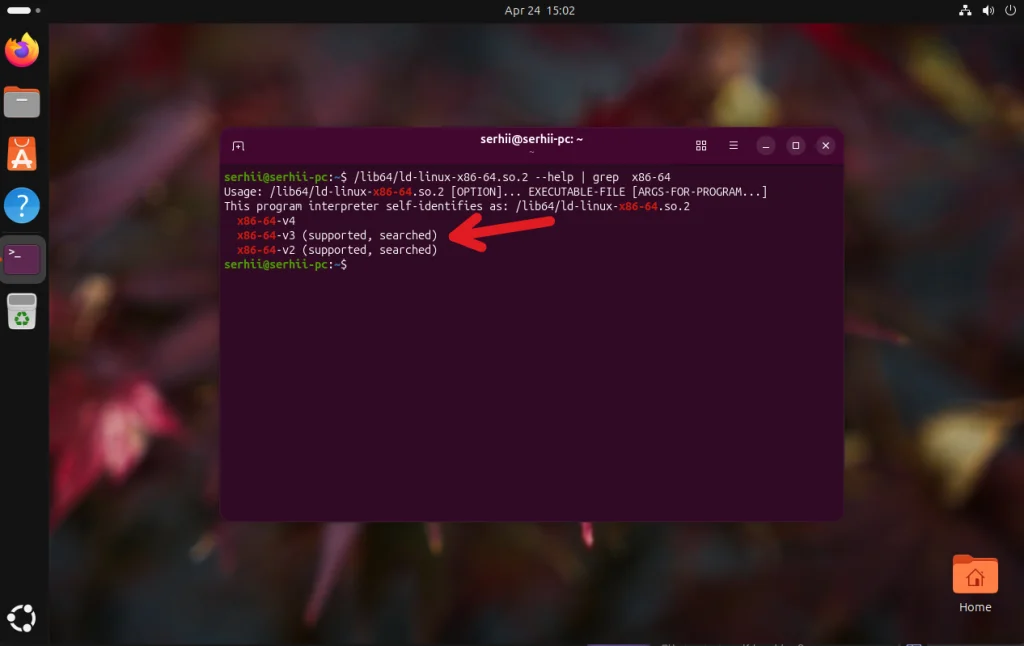Click the typed ld-linux --help grep command
Image resolution: width=1024 pixels, height=646 pixels.
coord(512,177)
